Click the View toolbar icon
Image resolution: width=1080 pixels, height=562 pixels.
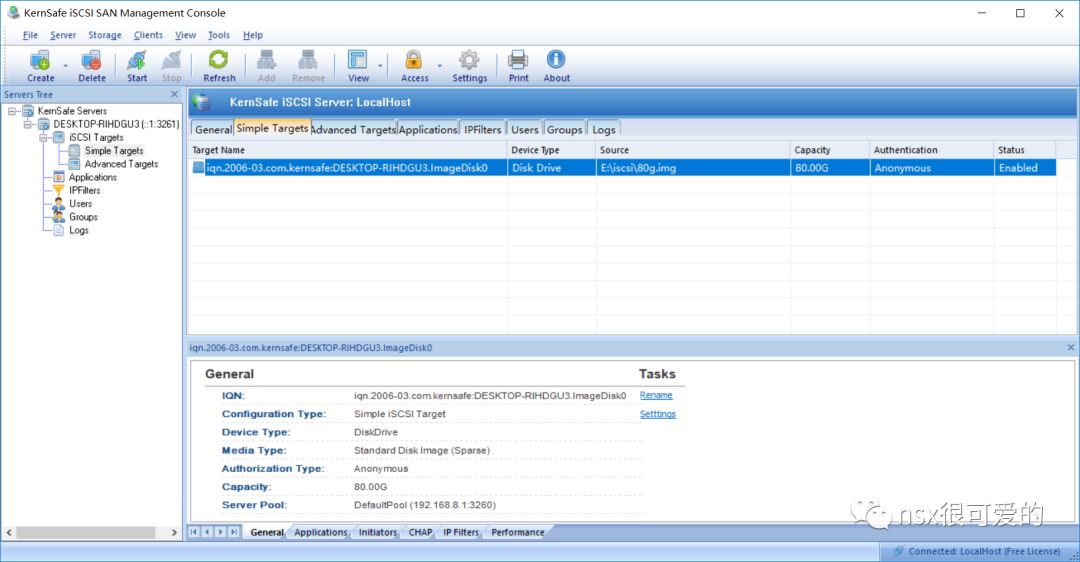tap(357, 61)
